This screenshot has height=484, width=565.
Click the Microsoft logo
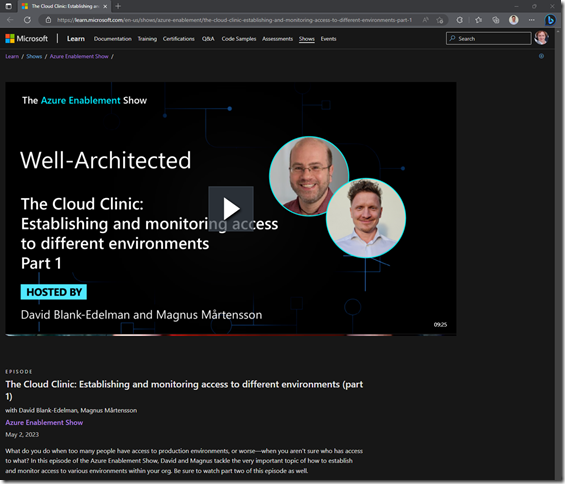pos(26,39)
